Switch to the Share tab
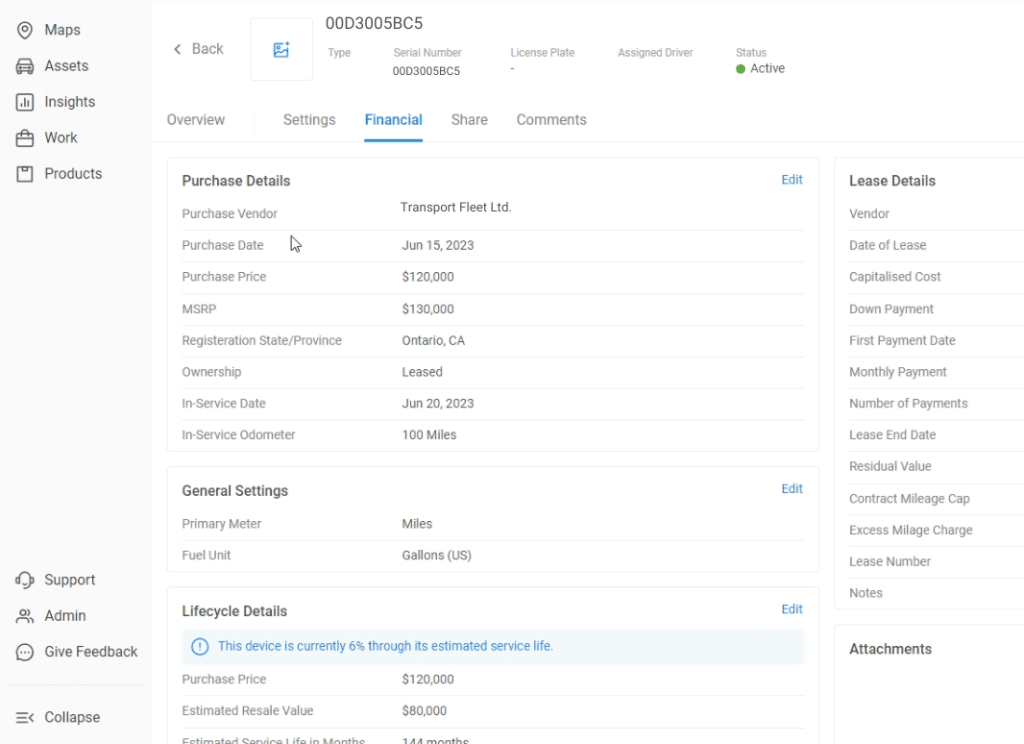 [469, 120]
